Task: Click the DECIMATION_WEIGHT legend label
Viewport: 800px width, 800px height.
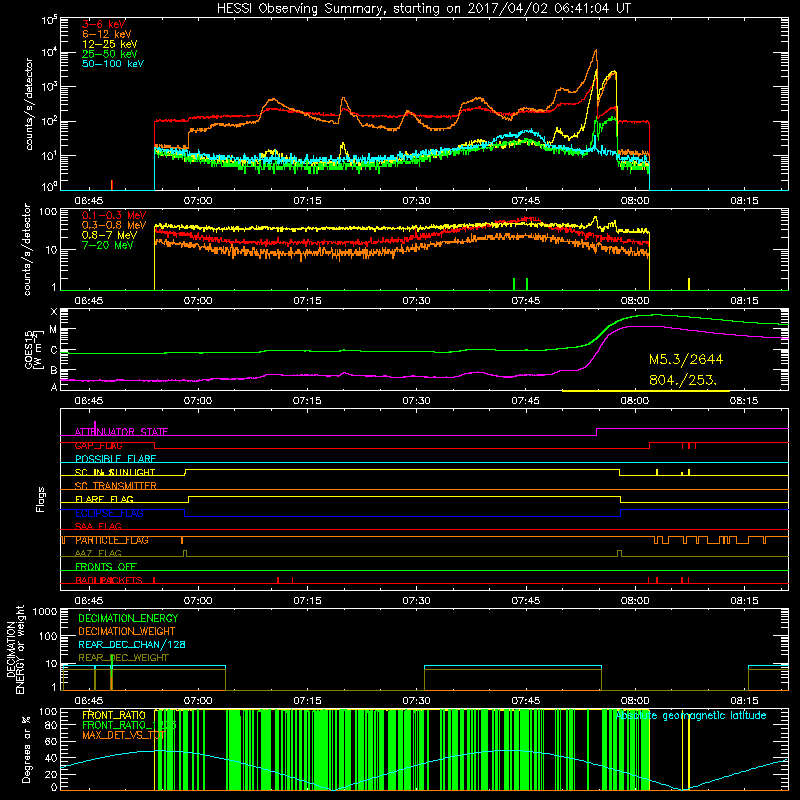Action: (127, 632)
